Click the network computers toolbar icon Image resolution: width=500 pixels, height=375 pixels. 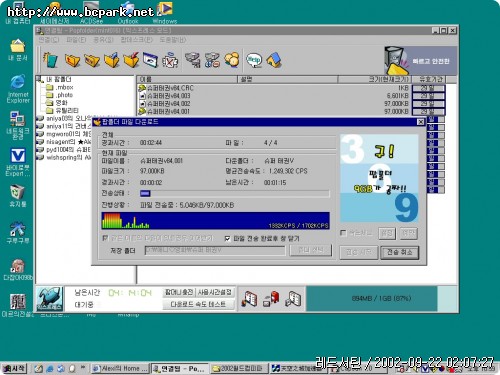click(193, 60)
